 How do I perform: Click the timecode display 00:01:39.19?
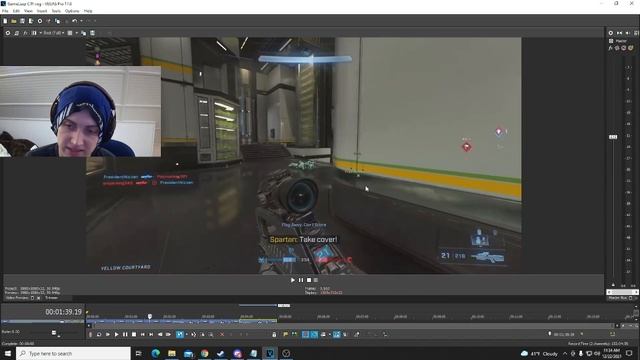coord(63,312)
